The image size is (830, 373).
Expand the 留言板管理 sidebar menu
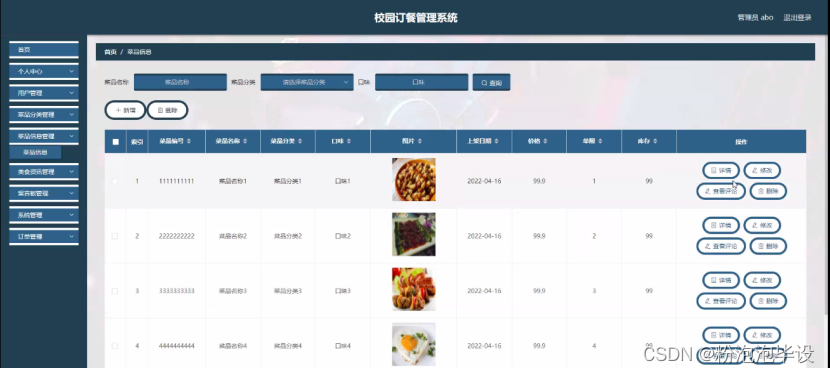[44, 194]
